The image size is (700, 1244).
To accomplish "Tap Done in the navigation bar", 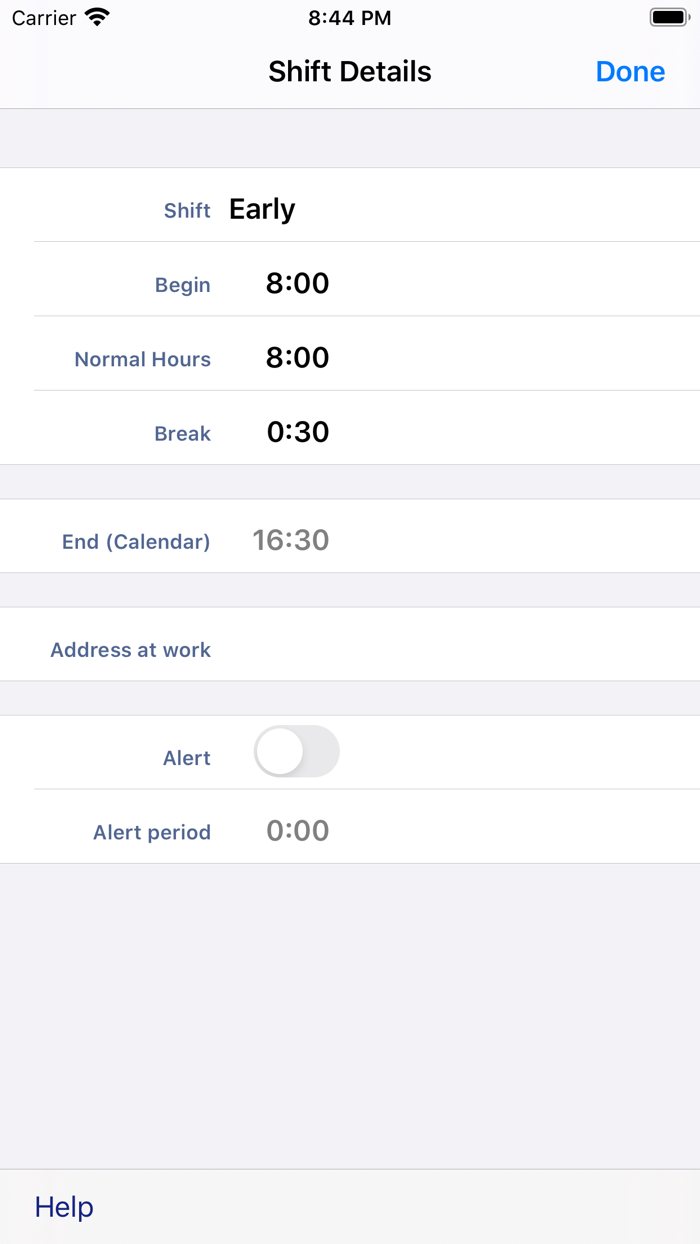I will coord(630,72).
